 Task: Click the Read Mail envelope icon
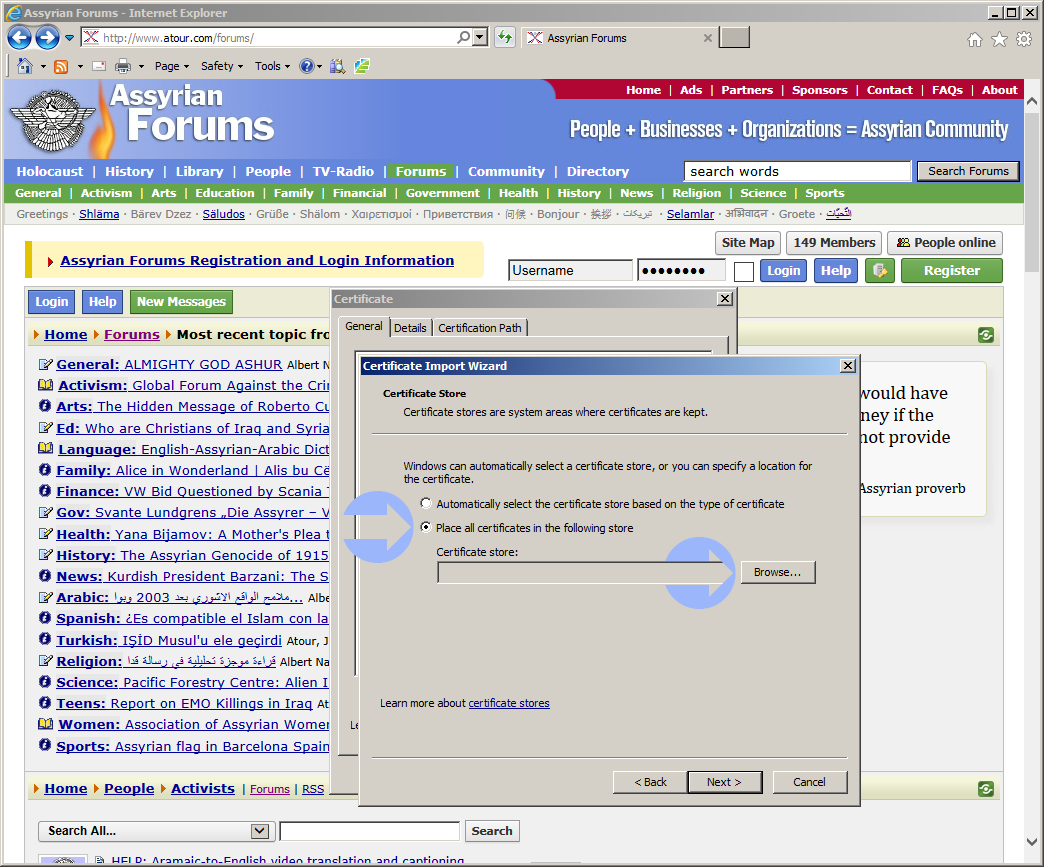click(99, 66)
